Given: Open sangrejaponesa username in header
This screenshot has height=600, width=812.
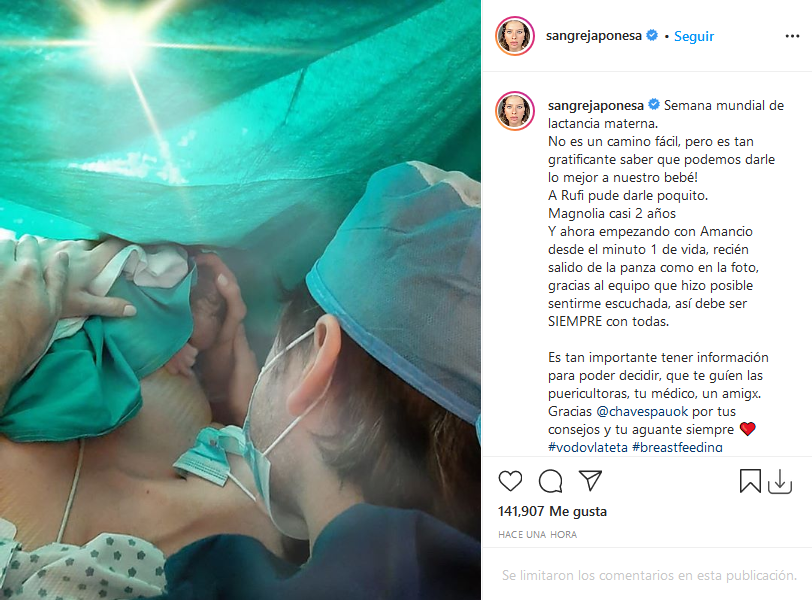Looking at the screenshot, I should pos(593,36).
